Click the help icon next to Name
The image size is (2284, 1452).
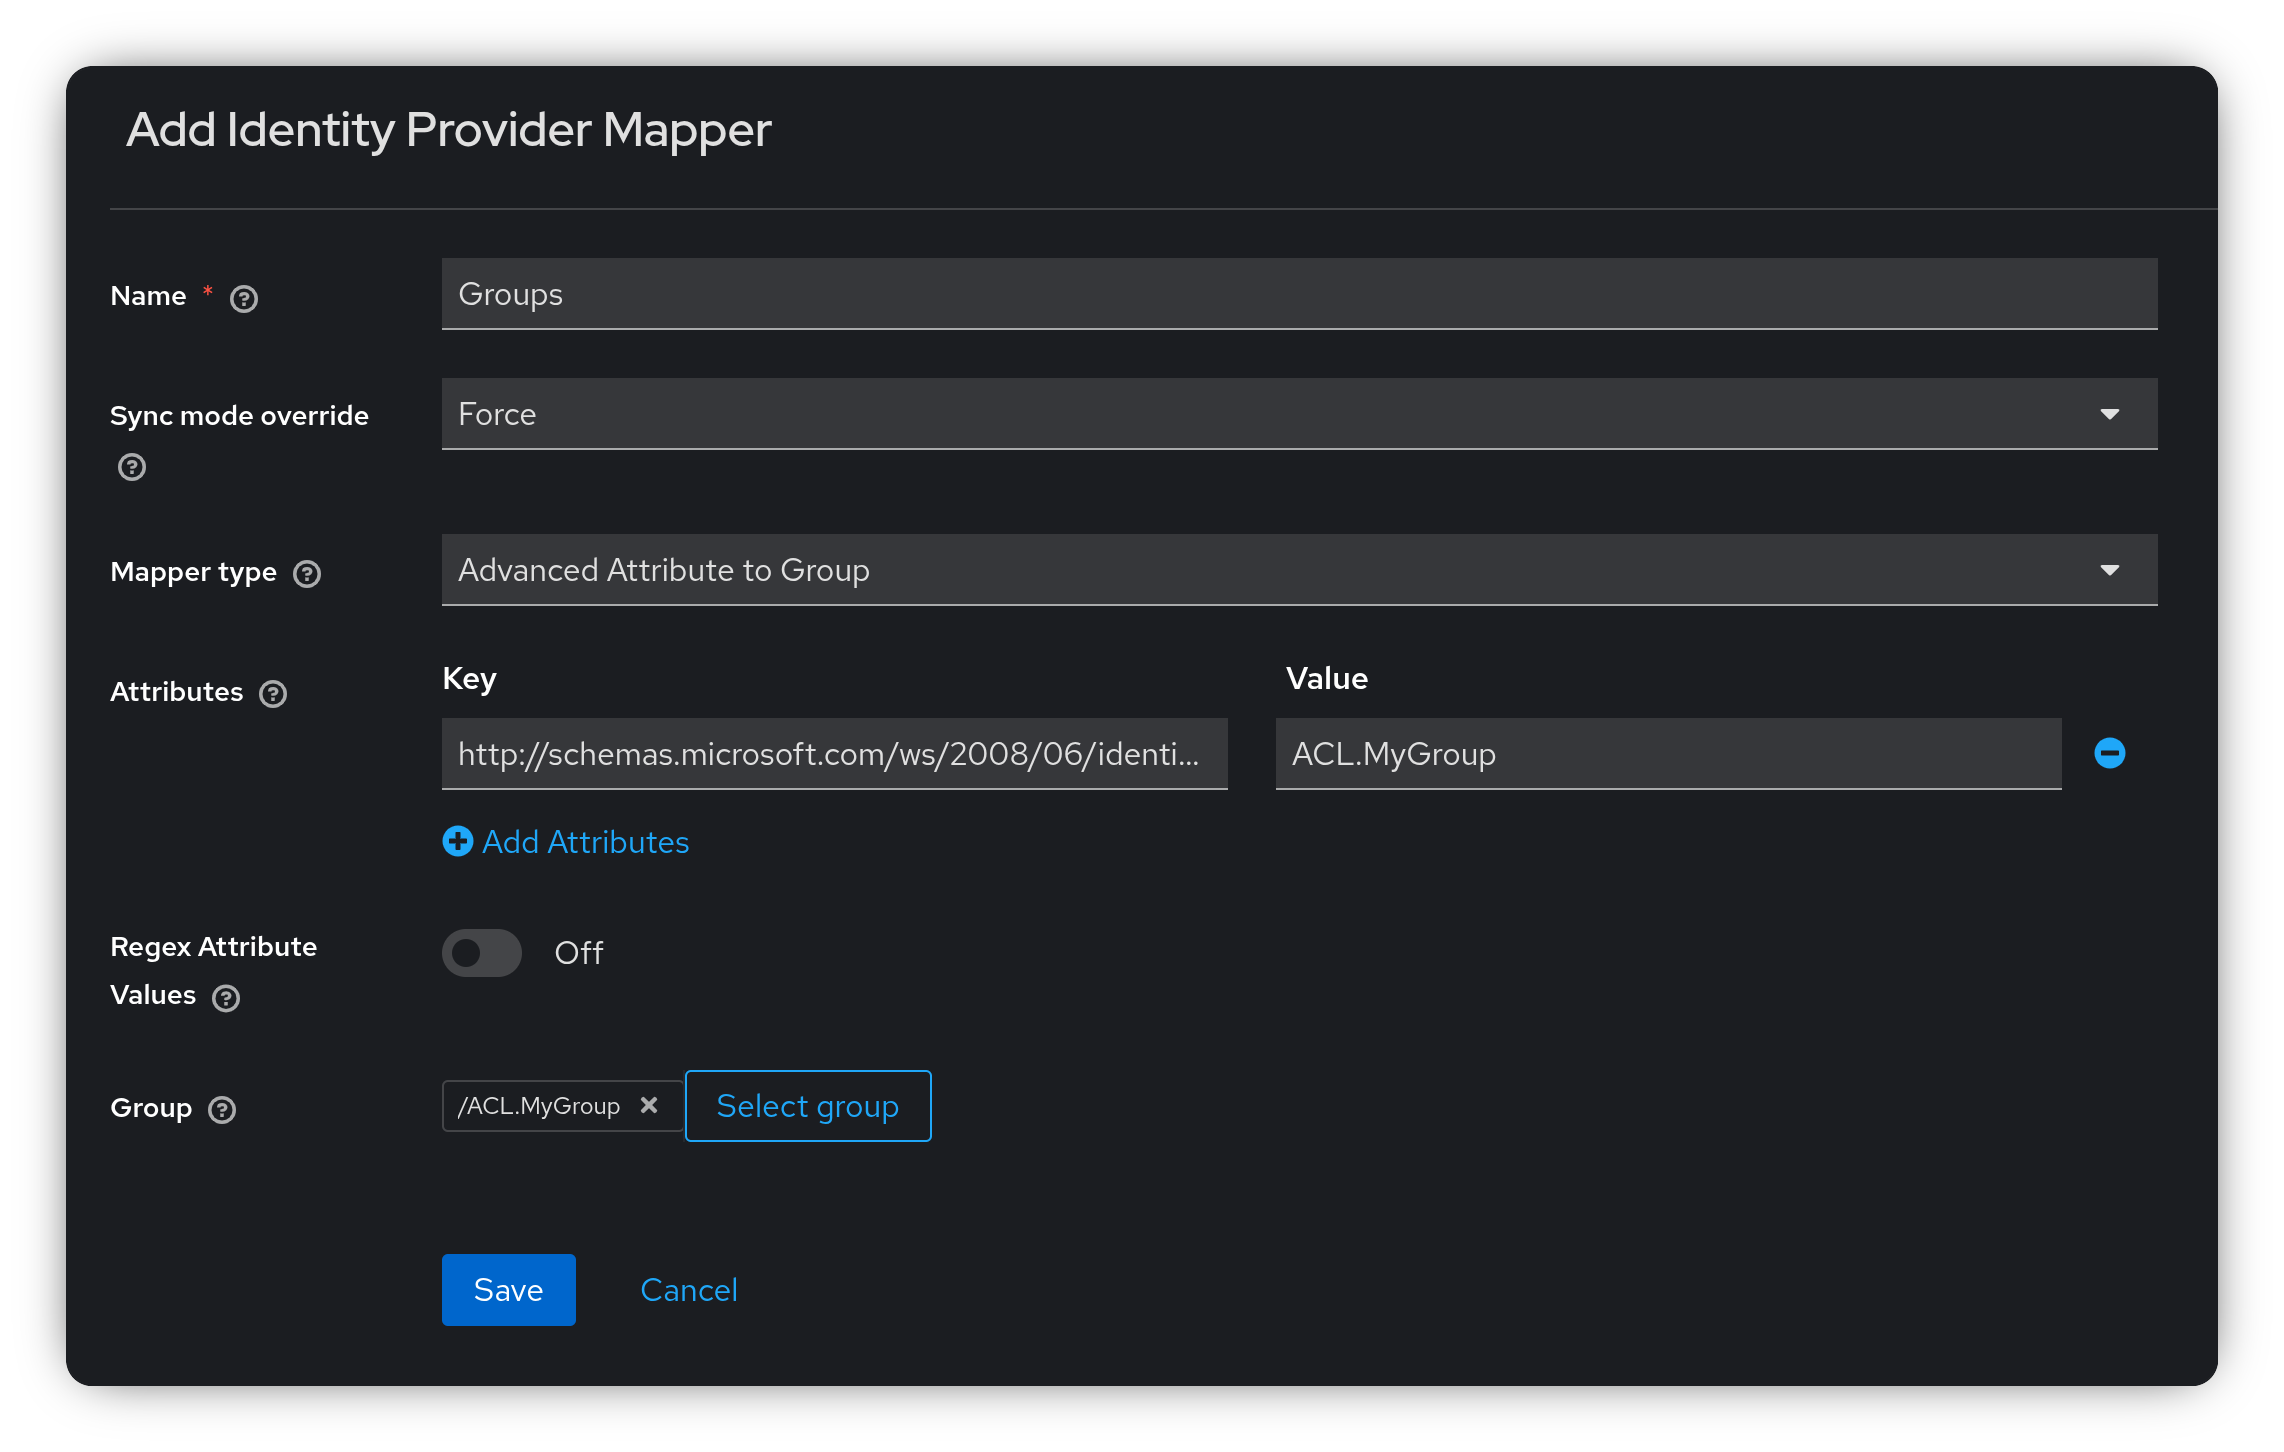click(x=244, y=299)
